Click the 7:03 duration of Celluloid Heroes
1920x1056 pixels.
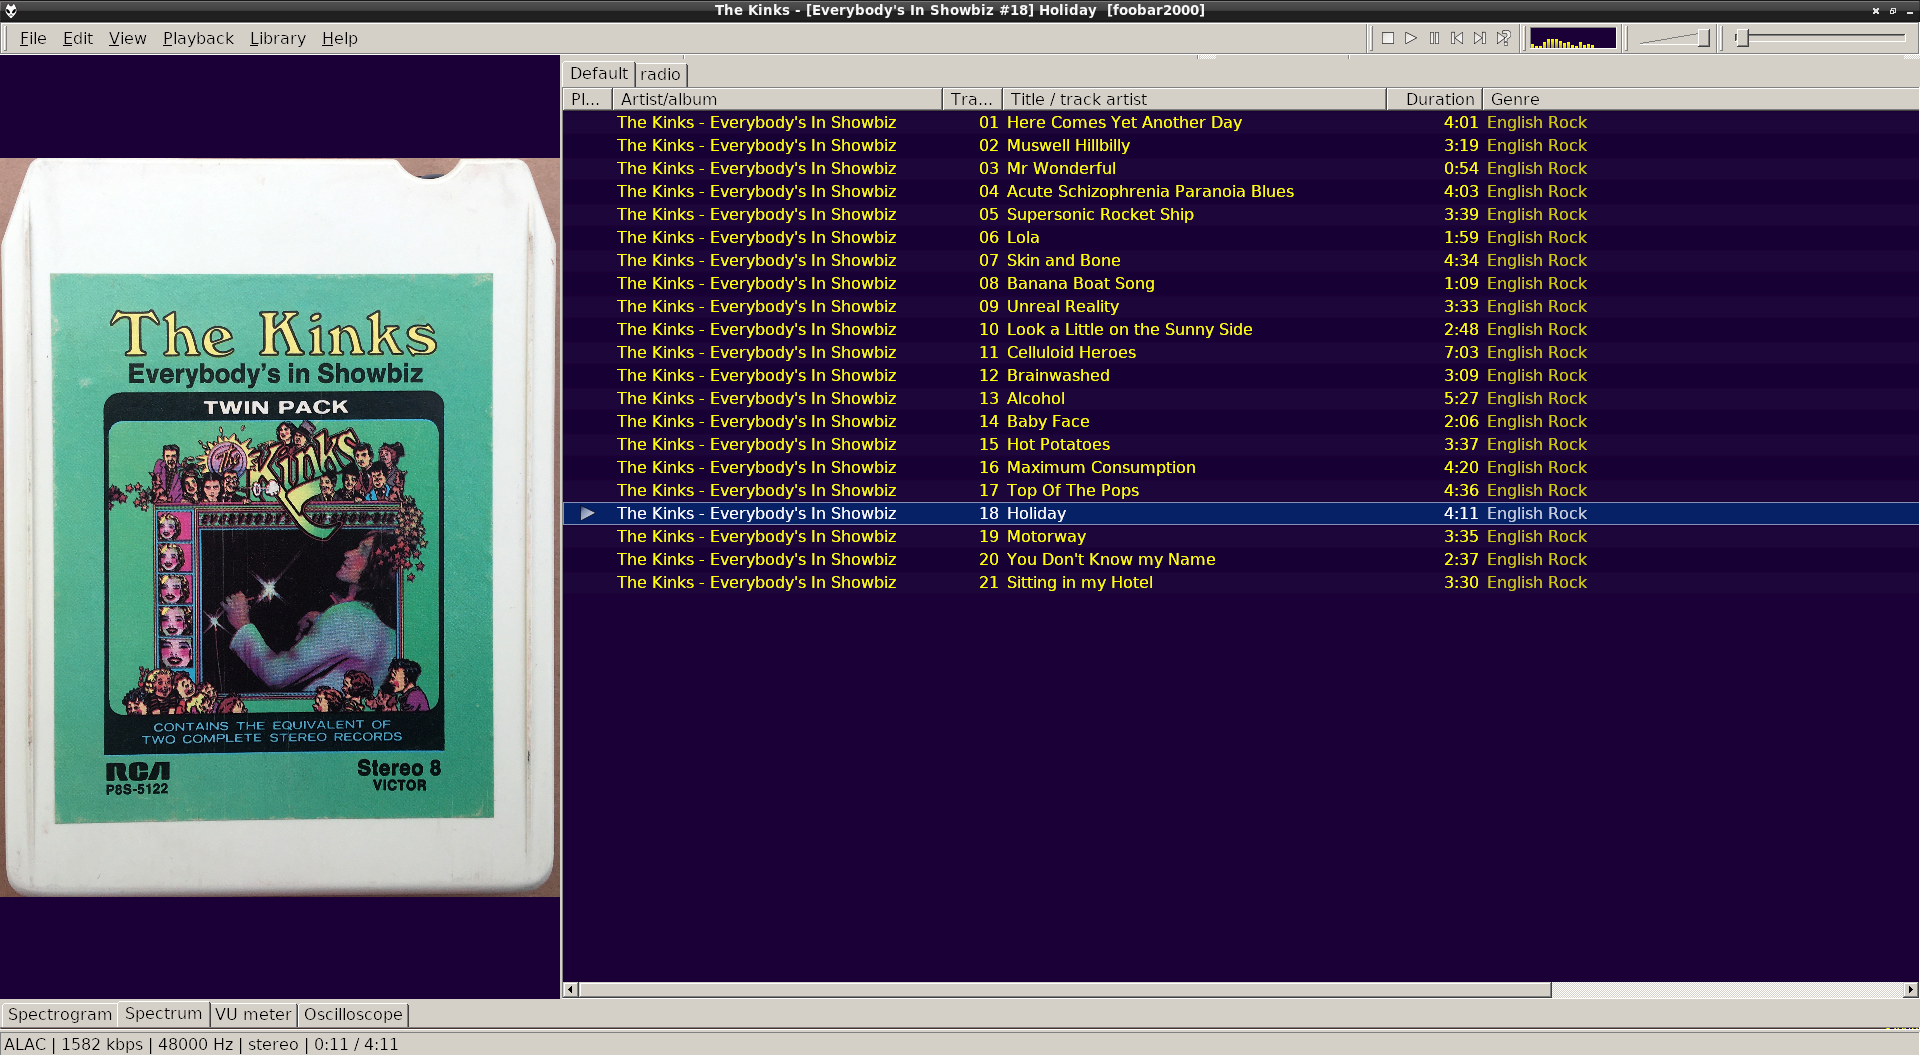pyautogui.click(x=1460, y=352)
